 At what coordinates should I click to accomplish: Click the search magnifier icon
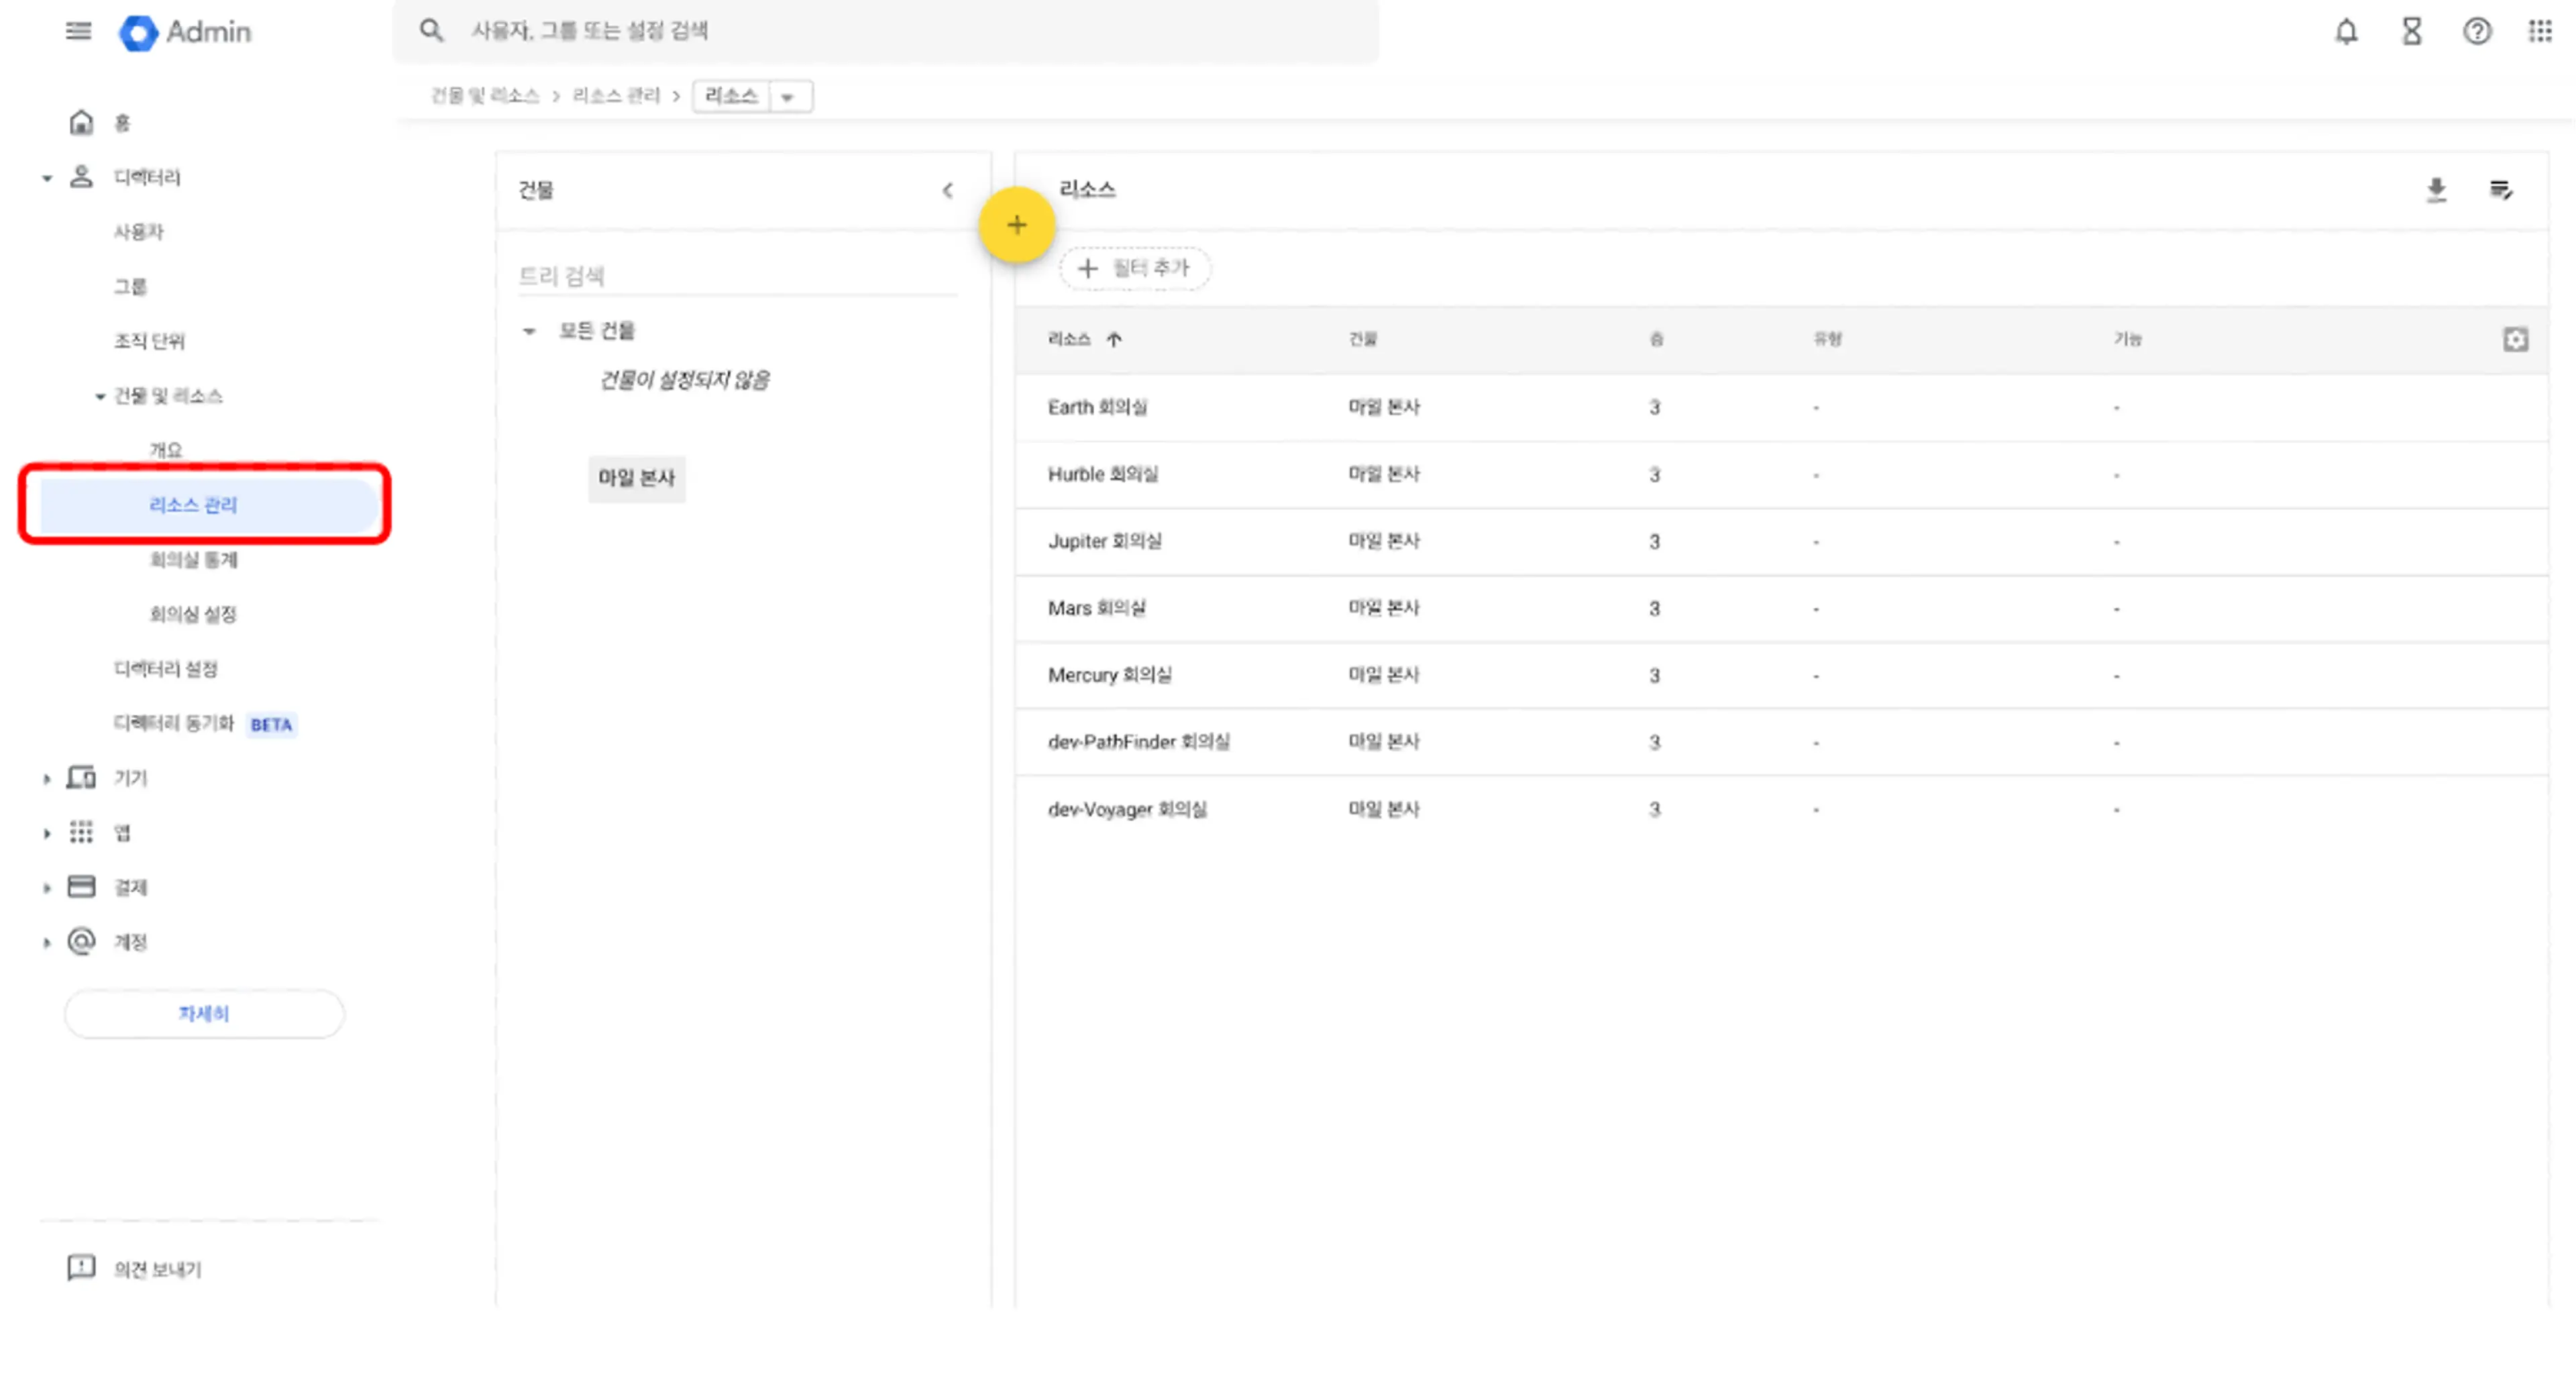[431, 30]
